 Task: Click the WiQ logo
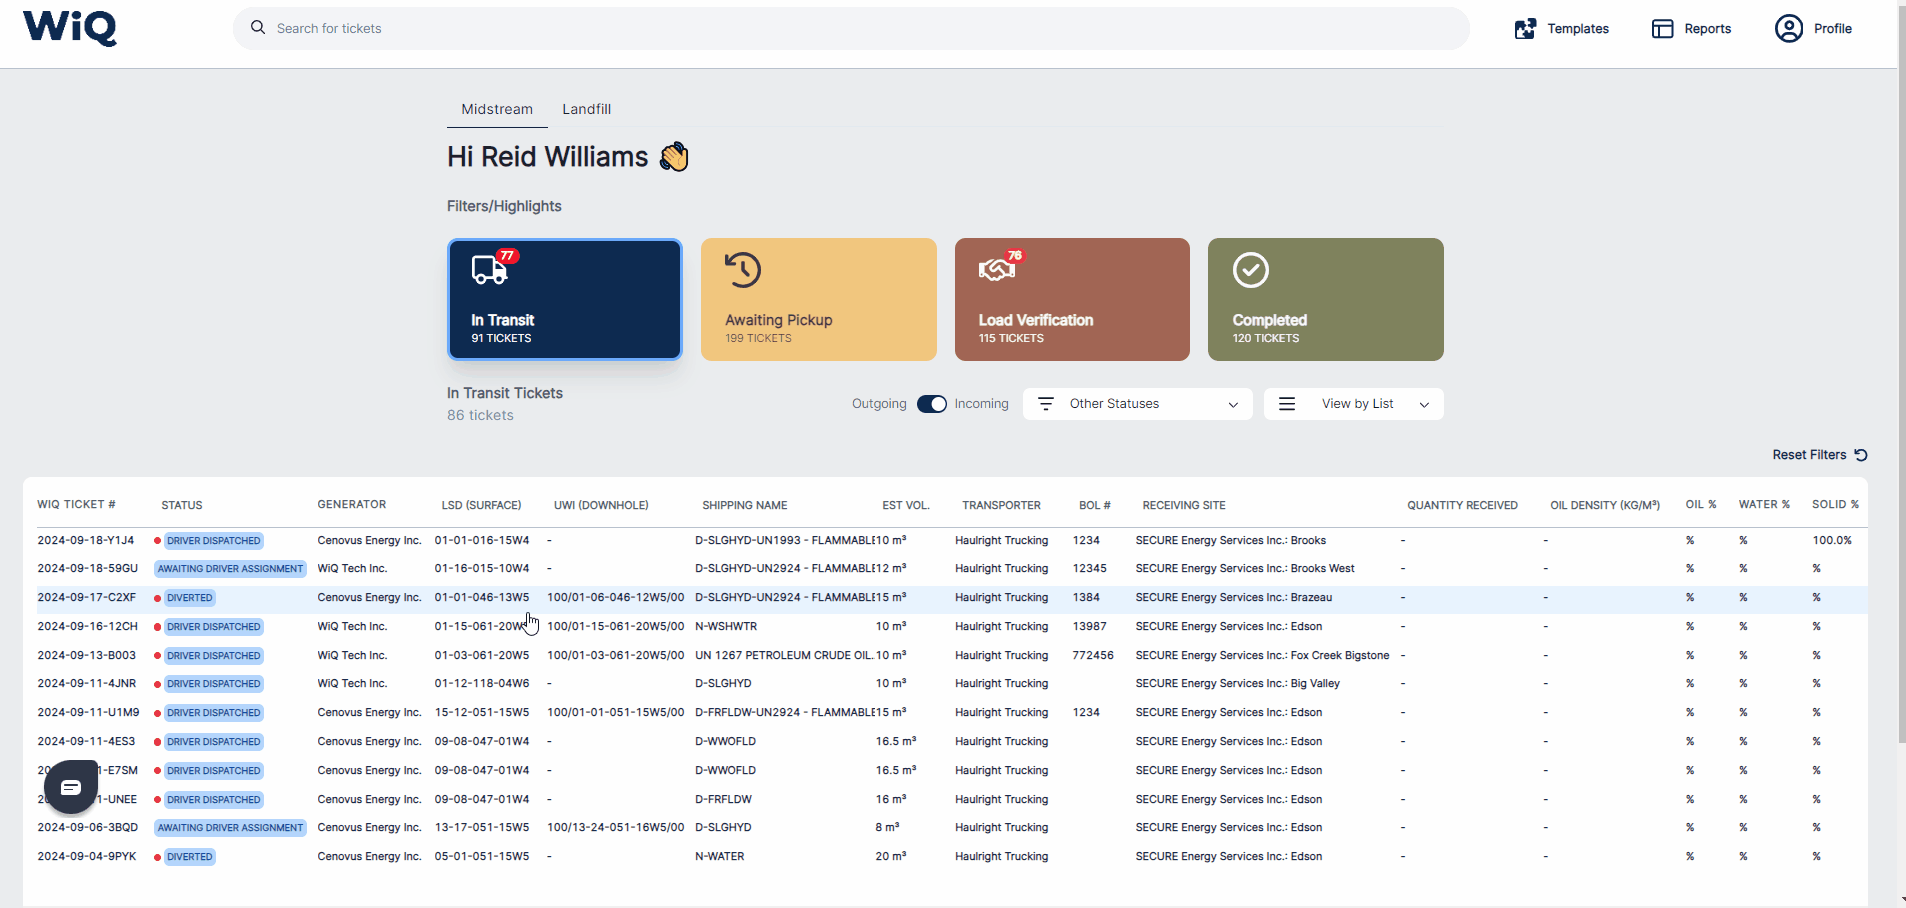coord(70,28)
